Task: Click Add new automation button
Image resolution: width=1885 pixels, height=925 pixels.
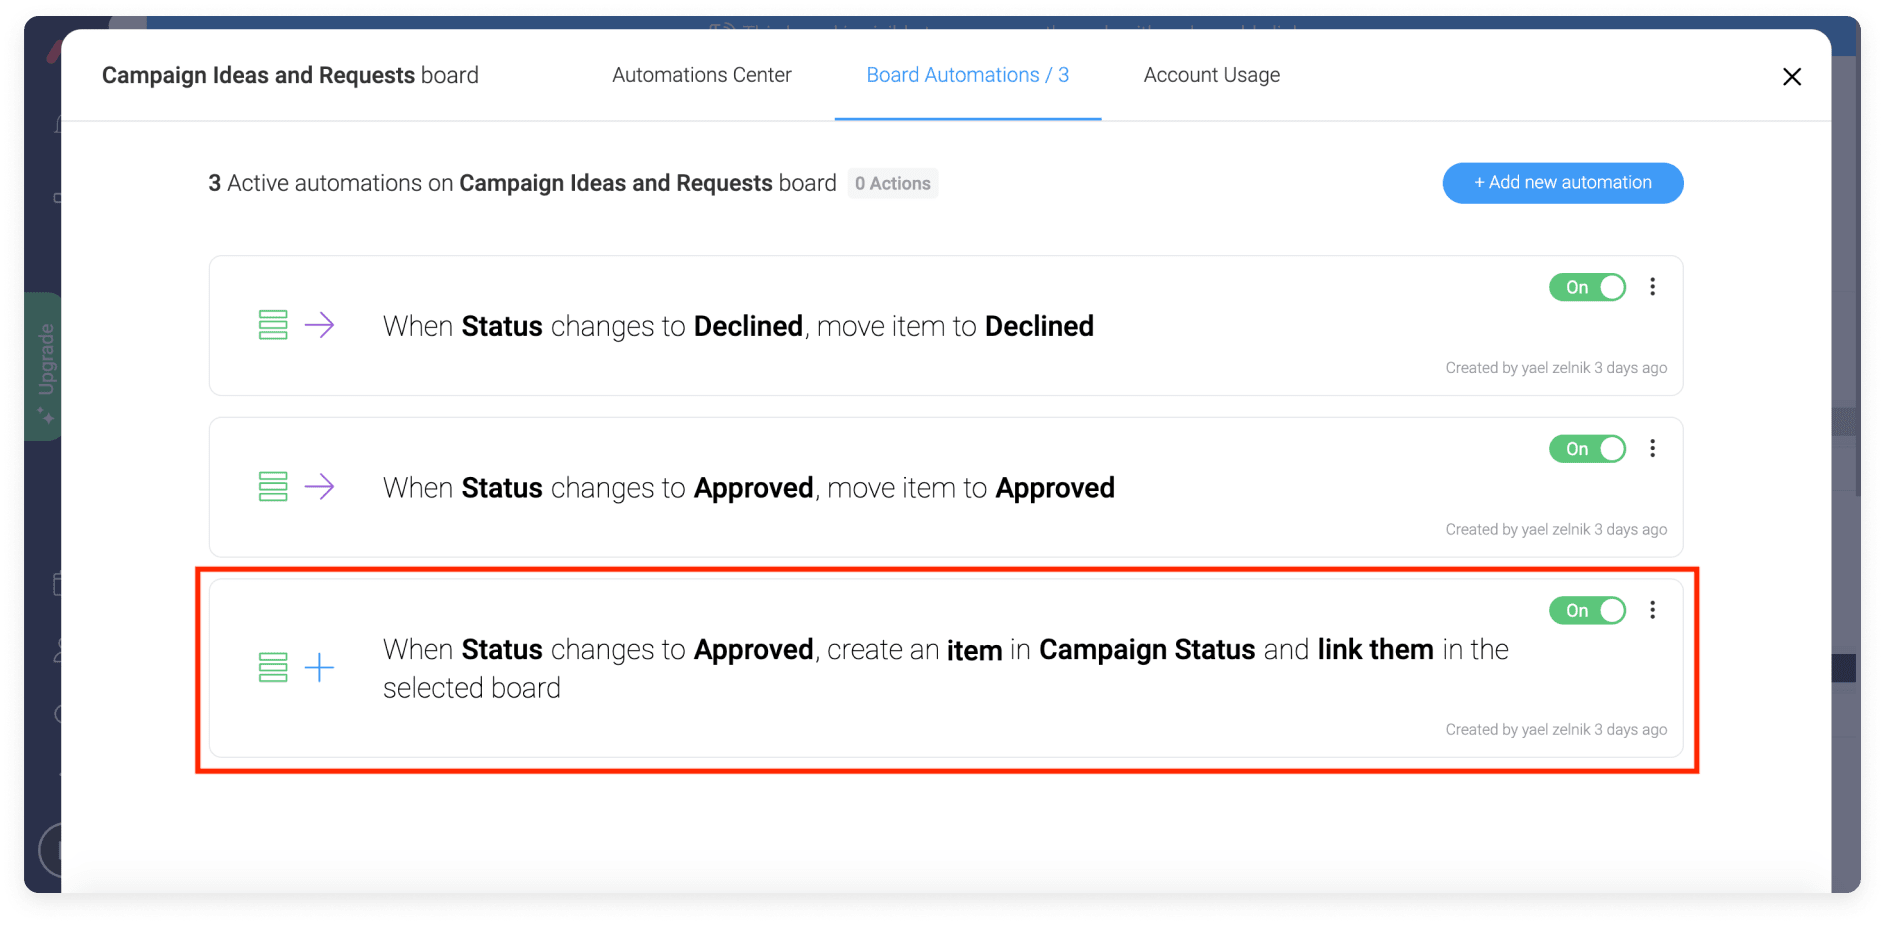Action: [x=1562, y=183]
